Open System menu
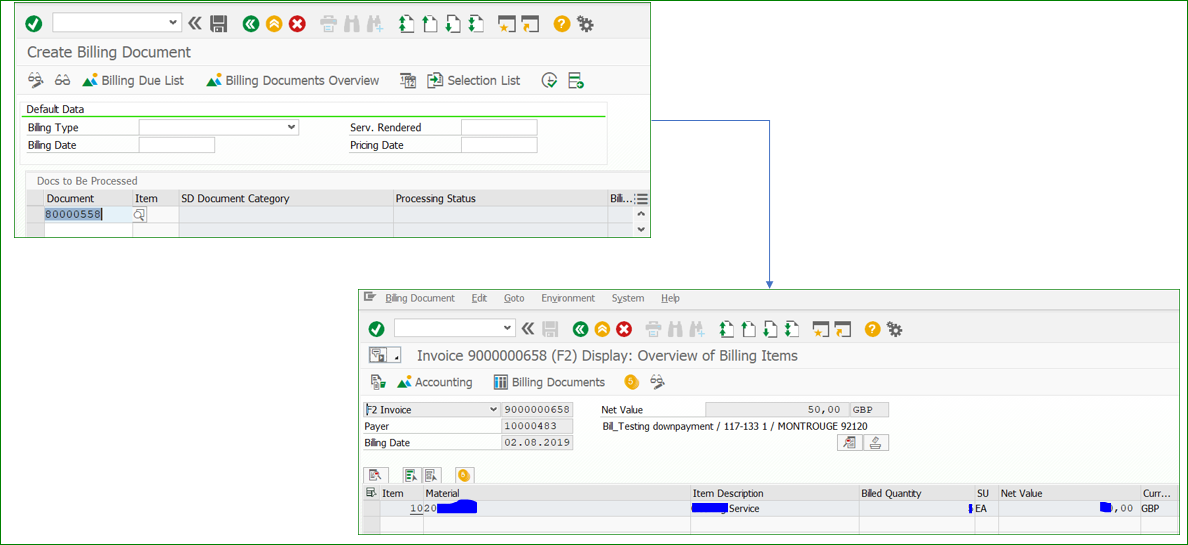Image resolution: width=1188 pixels, height=545 pixels. 628,298
